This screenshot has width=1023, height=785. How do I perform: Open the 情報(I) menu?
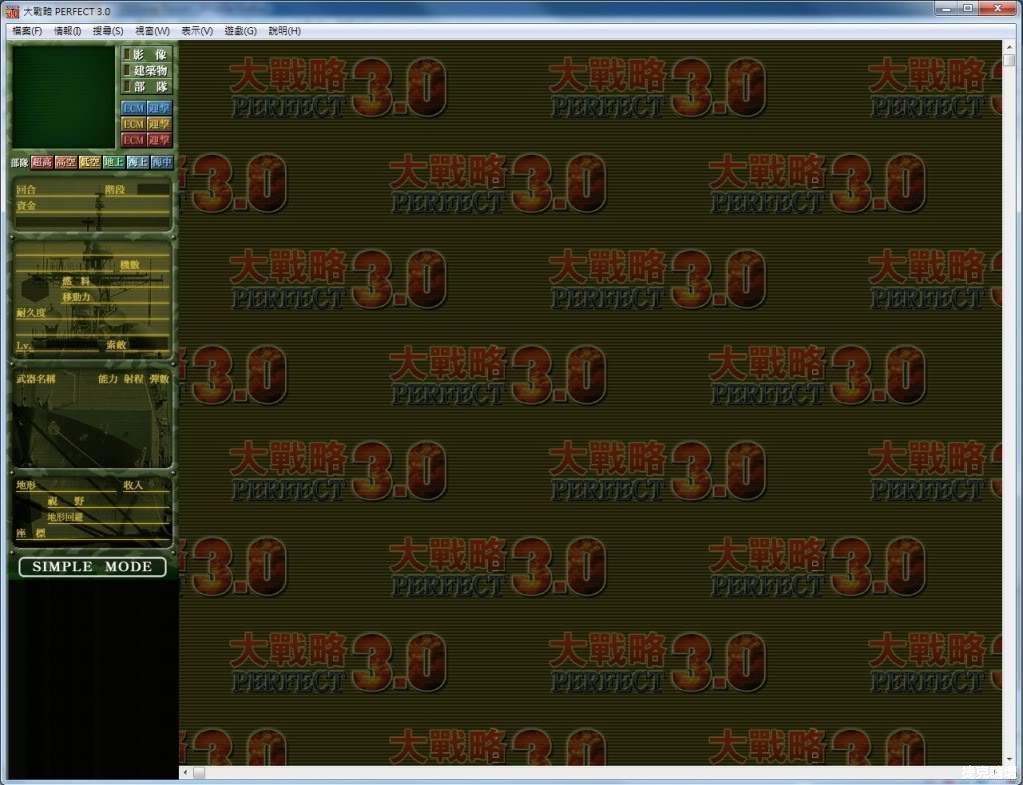[x=67, y=31]
